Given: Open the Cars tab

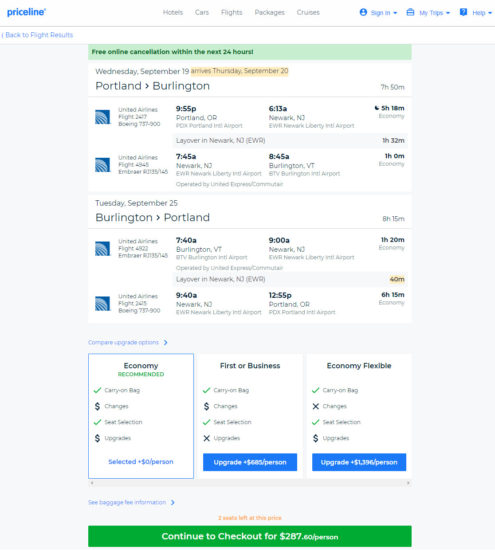Looking at the screenshot, I should [202, 12].
